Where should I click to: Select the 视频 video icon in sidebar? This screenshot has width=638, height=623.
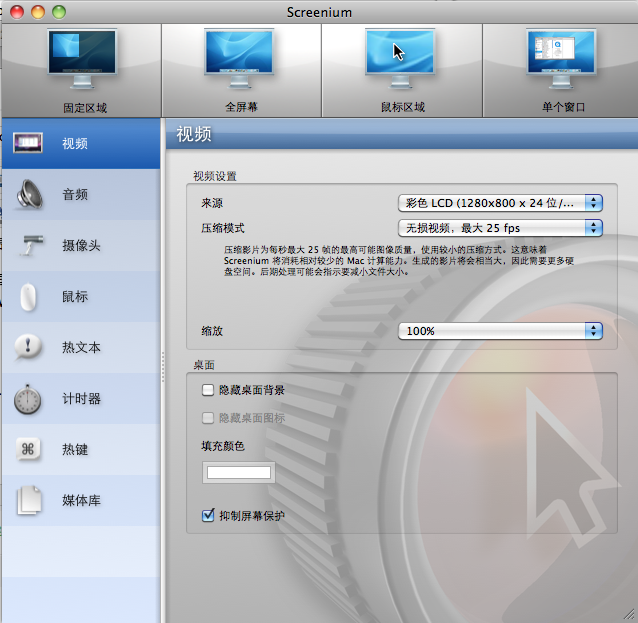pyautogui.click(x=28, y=143)
